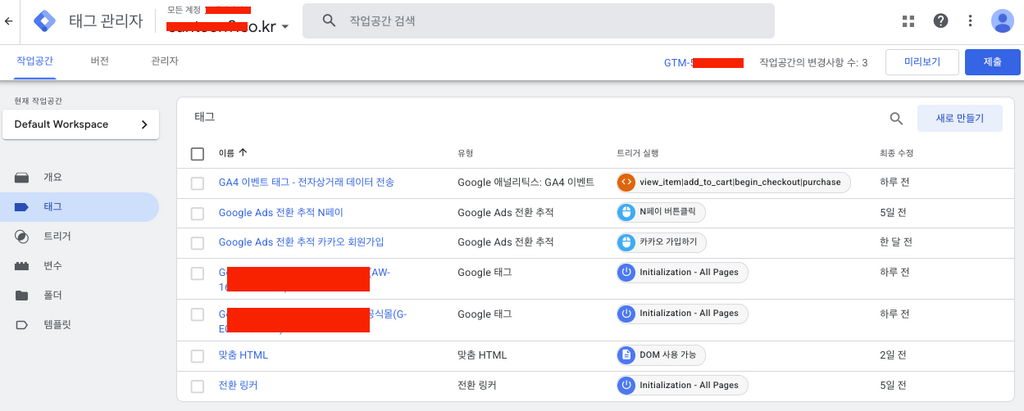Click the 미리보기 button
This screenshot has width=1024, height=411.
[x=922, y=62]
